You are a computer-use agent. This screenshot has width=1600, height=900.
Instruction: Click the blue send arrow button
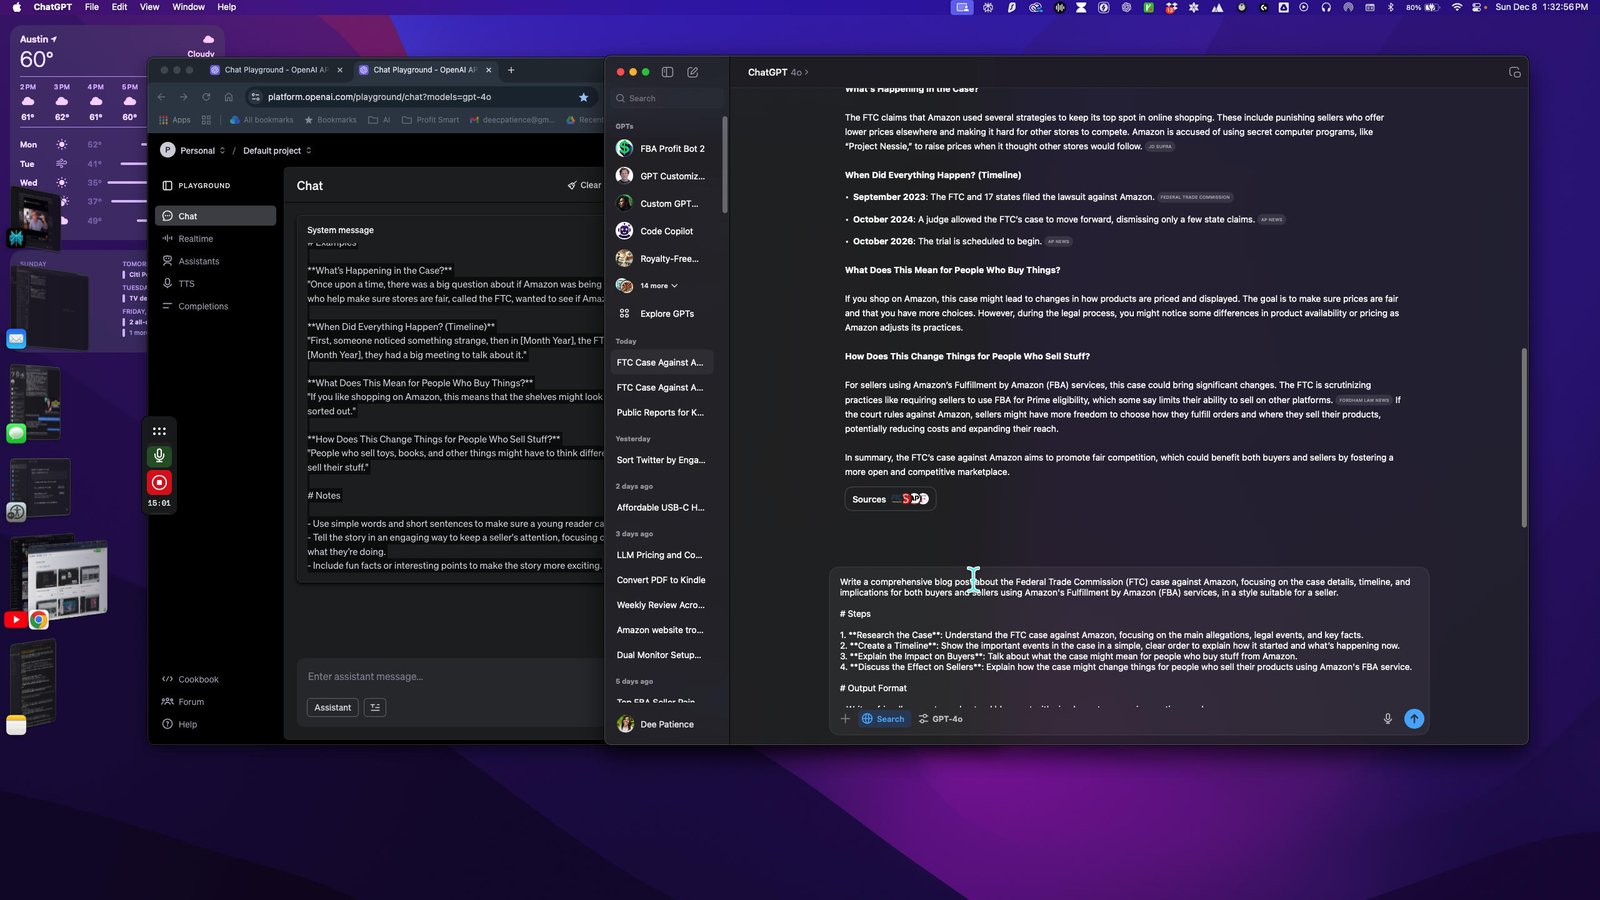point(1414,719)
